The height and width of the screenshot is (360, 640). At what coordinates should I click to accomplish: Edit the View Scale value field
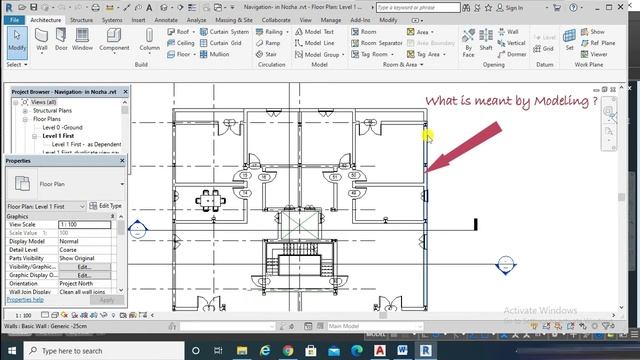point(84,224)
